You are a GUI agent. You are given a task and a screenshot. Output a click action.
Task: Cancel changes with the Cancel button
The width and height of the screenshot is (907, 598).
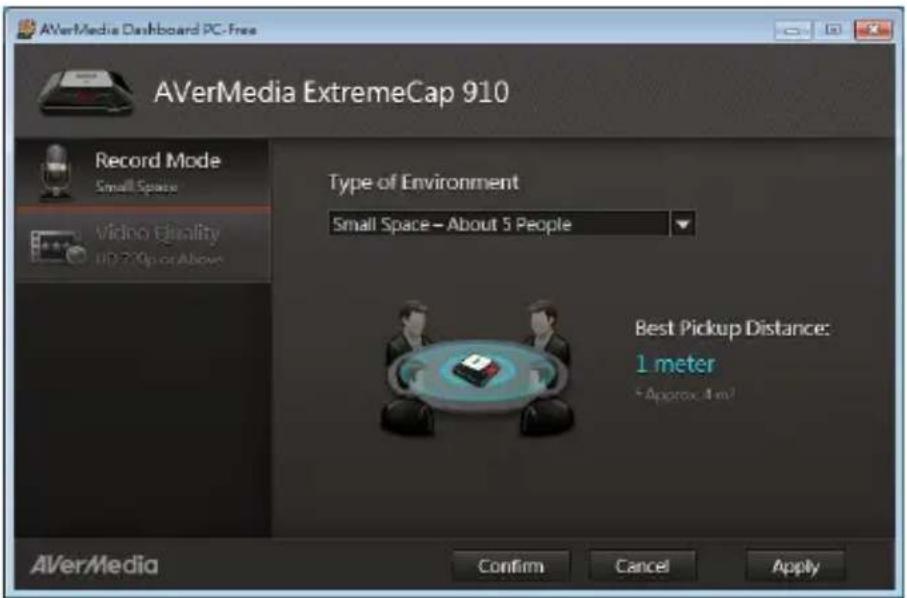click(x=642, y=566)
